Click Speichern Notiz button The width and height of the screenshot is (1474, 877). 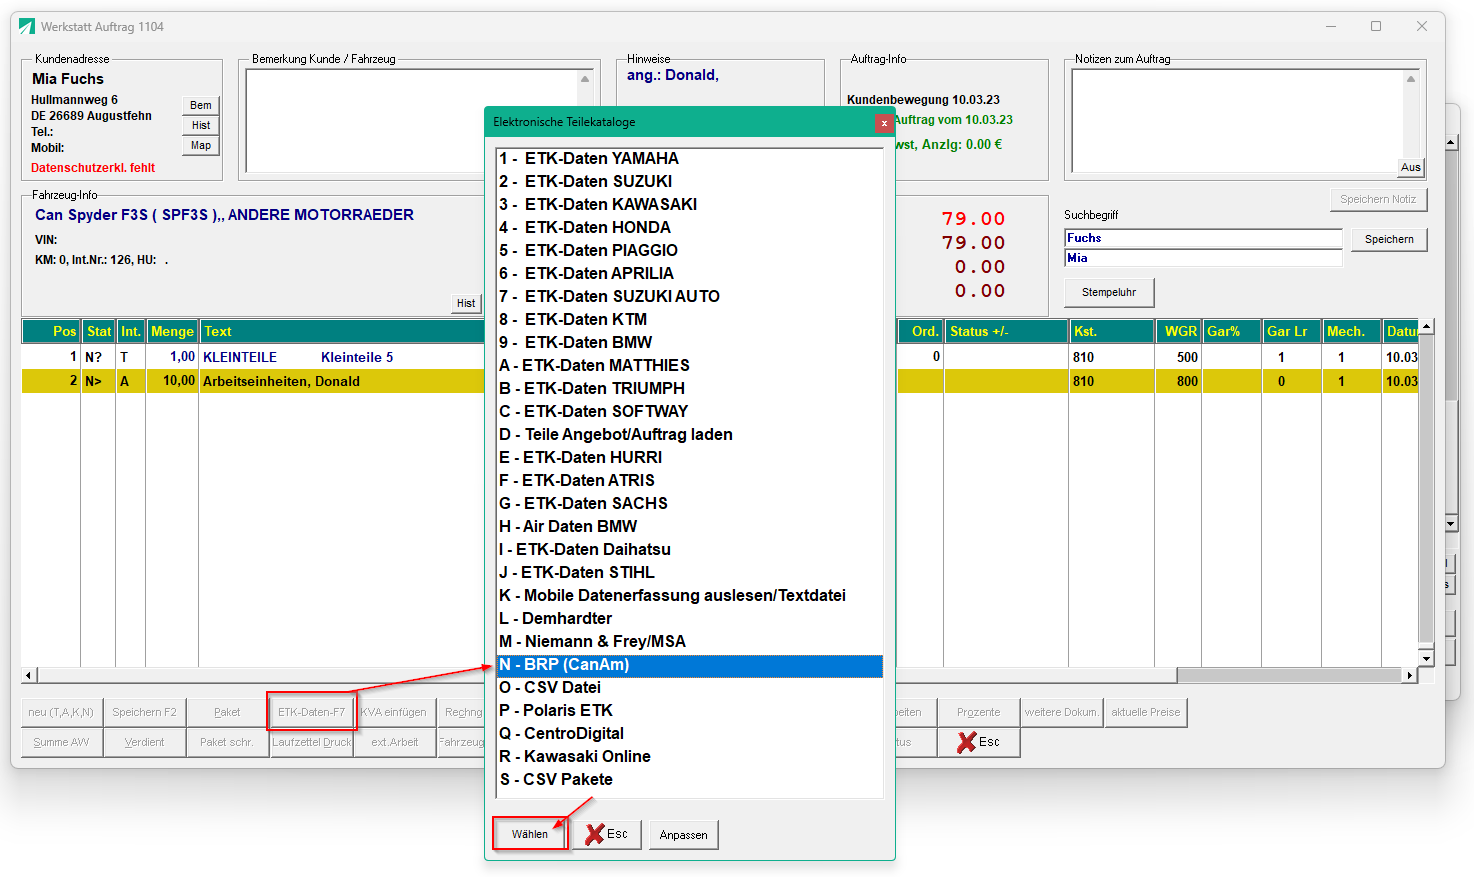[1378, 199]
